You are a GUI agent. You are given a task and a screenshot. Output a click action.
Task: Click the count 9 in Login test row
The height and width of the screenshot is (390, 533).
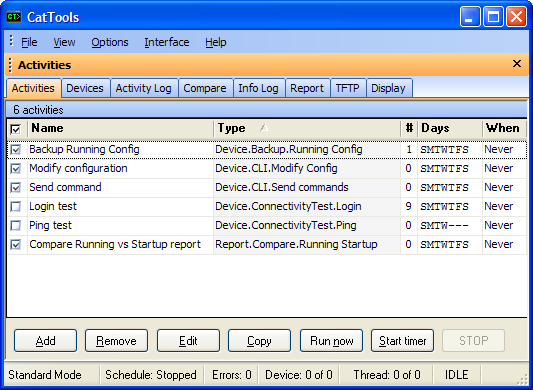(x=409, y=206)
